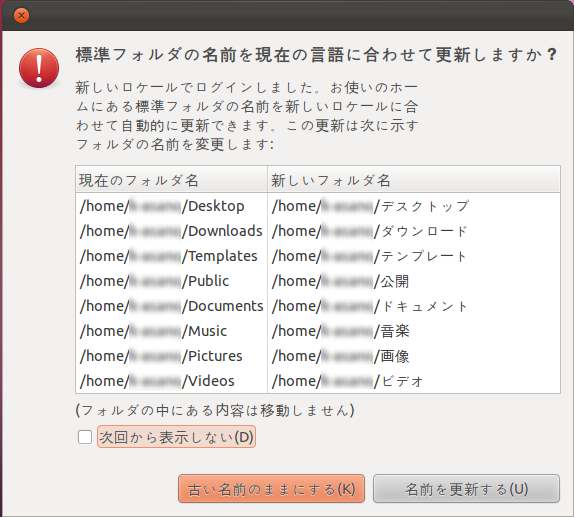Tick the 次回から表示しない(D) checkbox
Viewport: 574px width, 517px height.
pyautogui.click(x=85, y=437)
